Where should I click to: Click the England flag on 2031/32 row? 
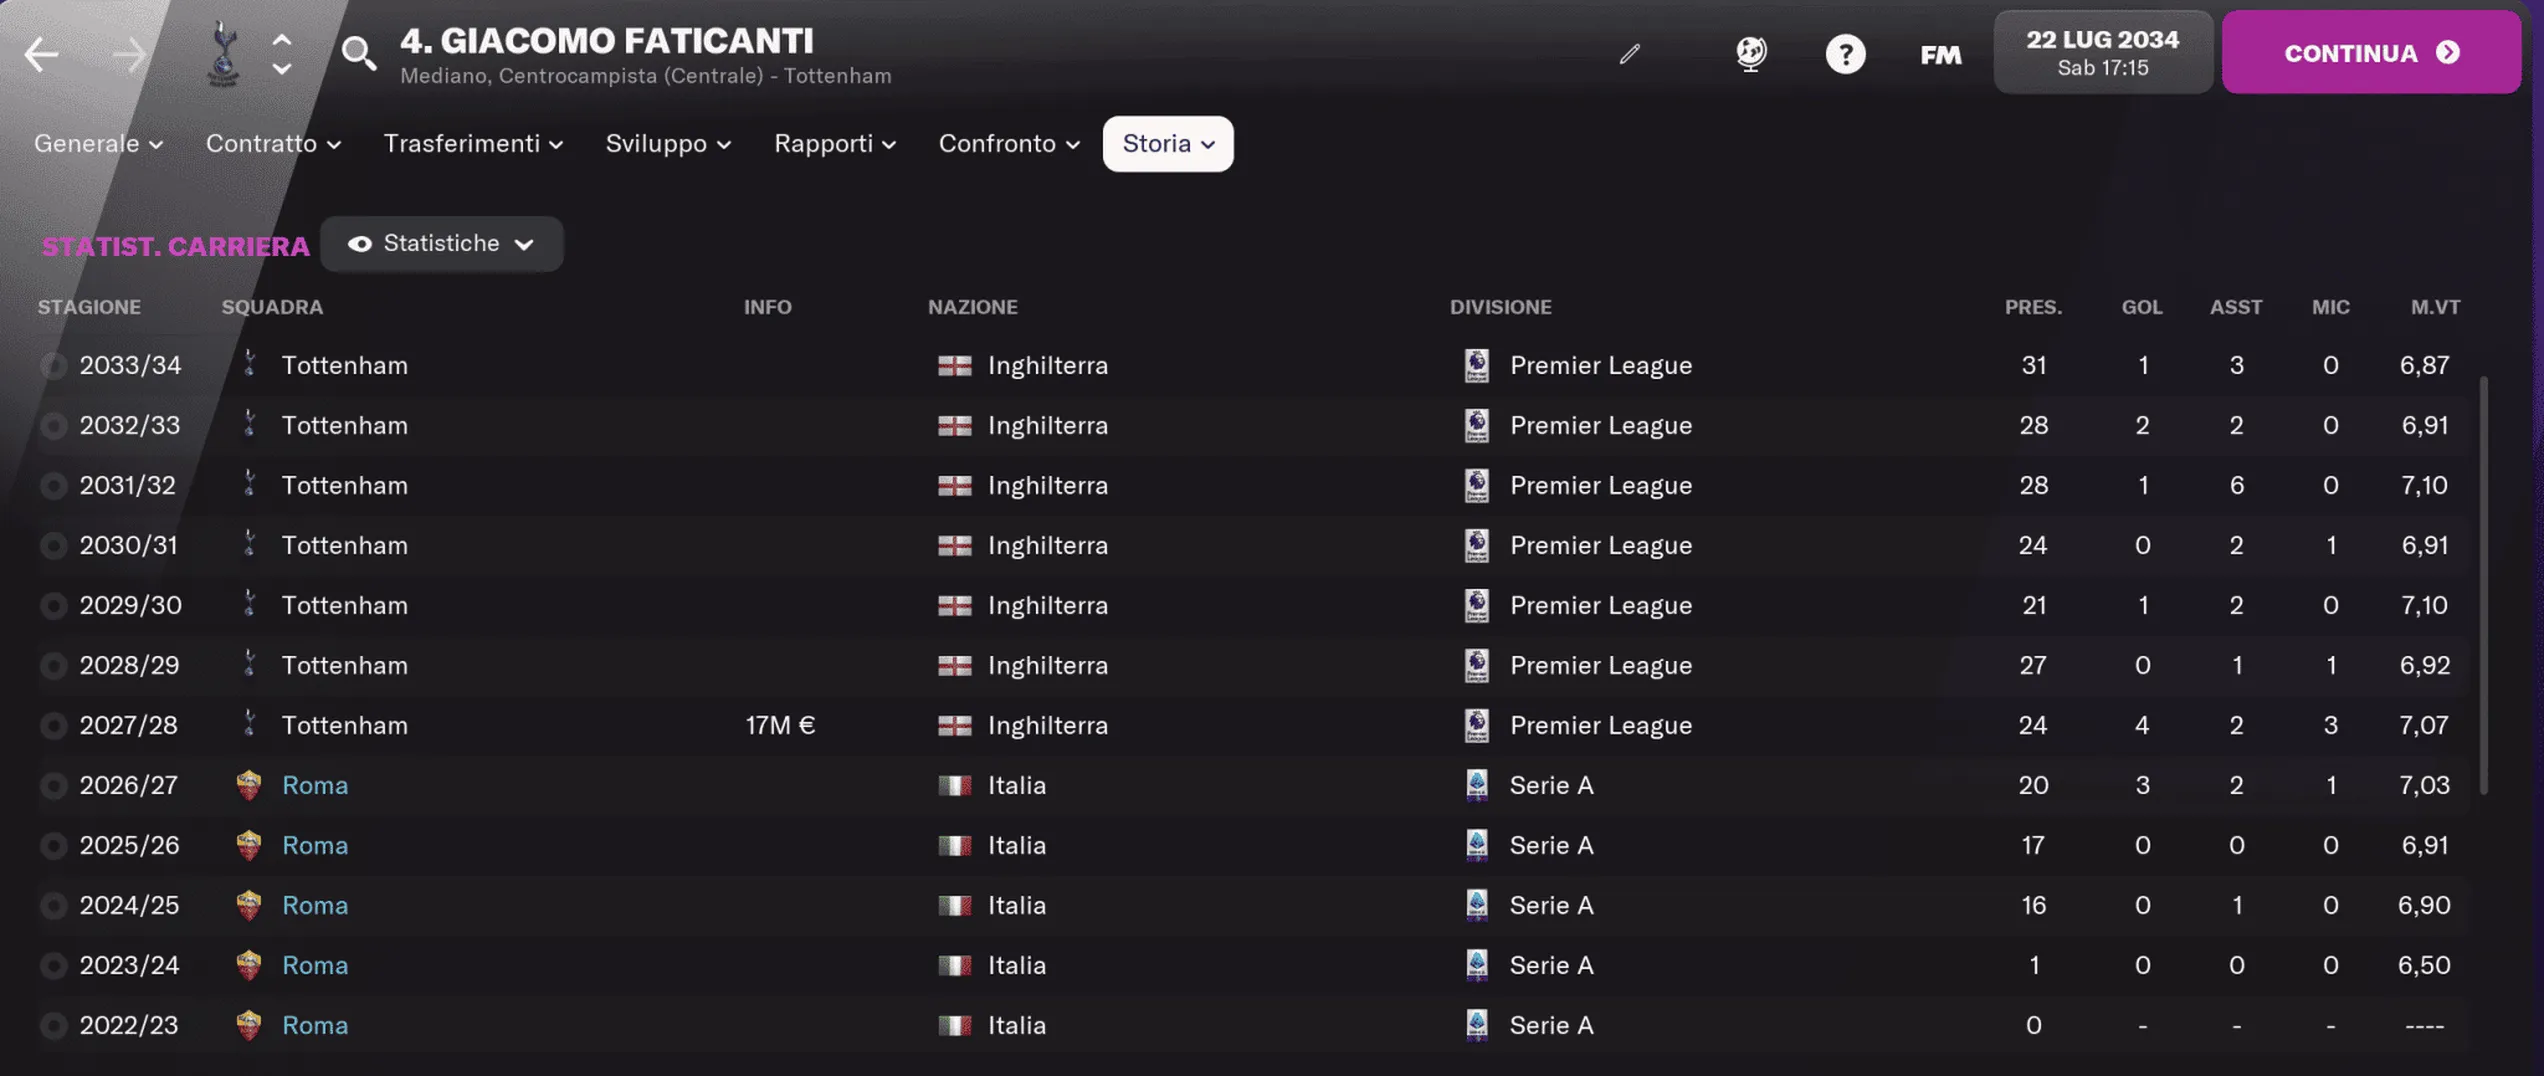tap(955, 485)
